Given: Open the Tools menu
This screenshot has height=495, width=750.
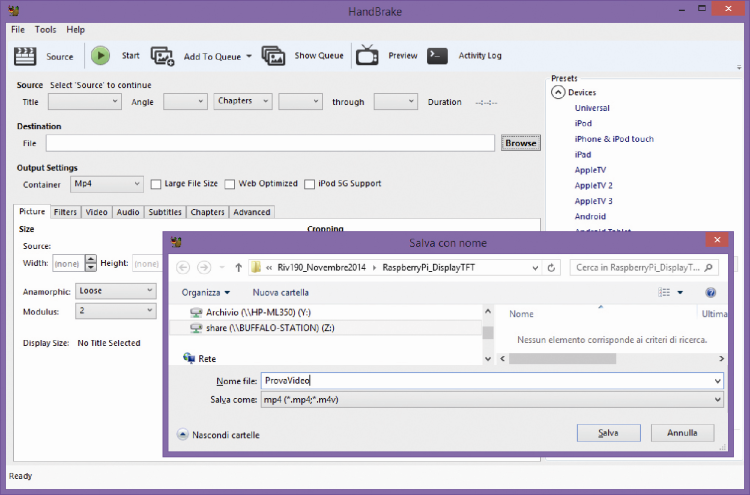Looking at the screenshot, I should click(45, 30).
